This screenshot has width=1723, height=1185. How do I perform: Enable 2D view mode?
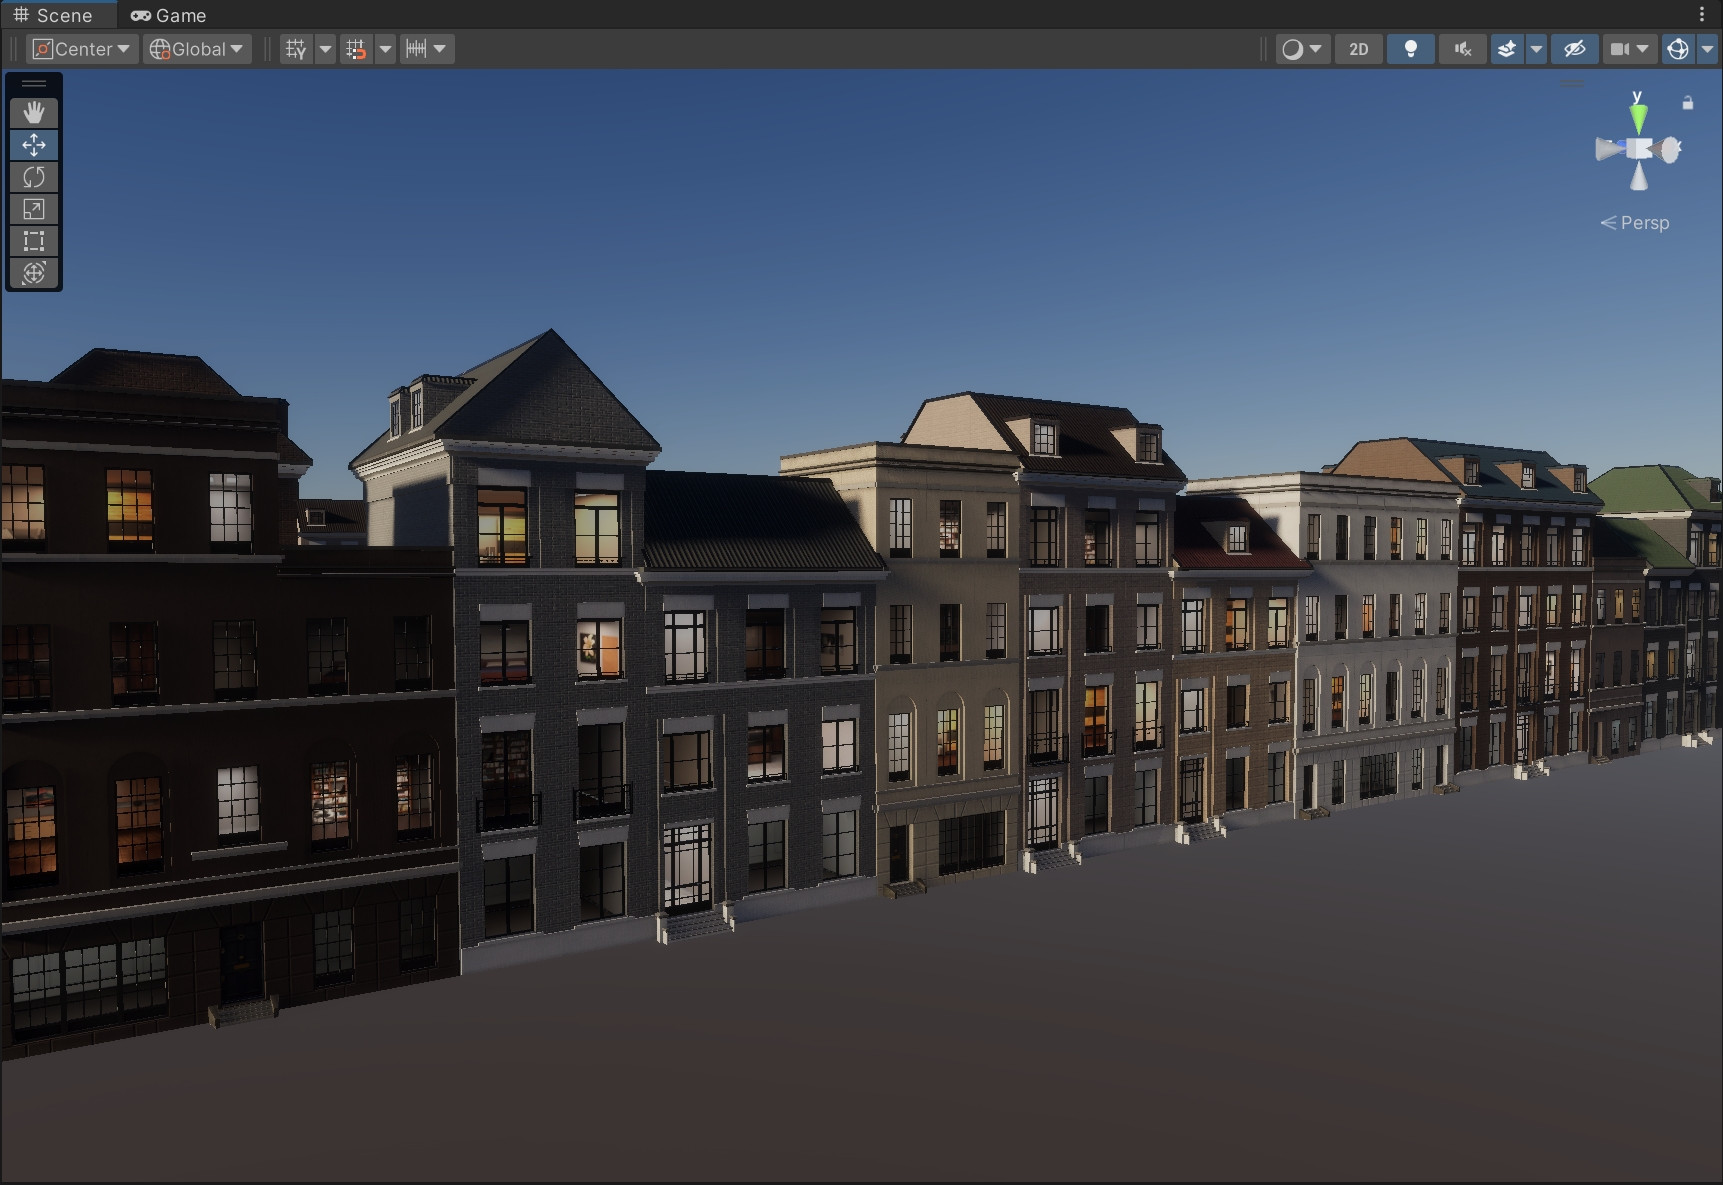tap(1358, 49)
